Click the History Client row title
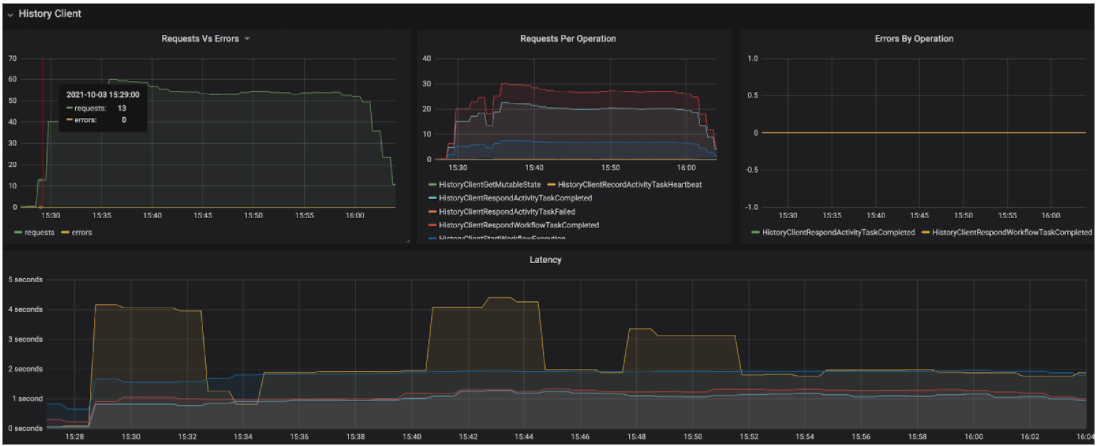The height and width of the screenshot is (446, 1100). tap(49, 14)
